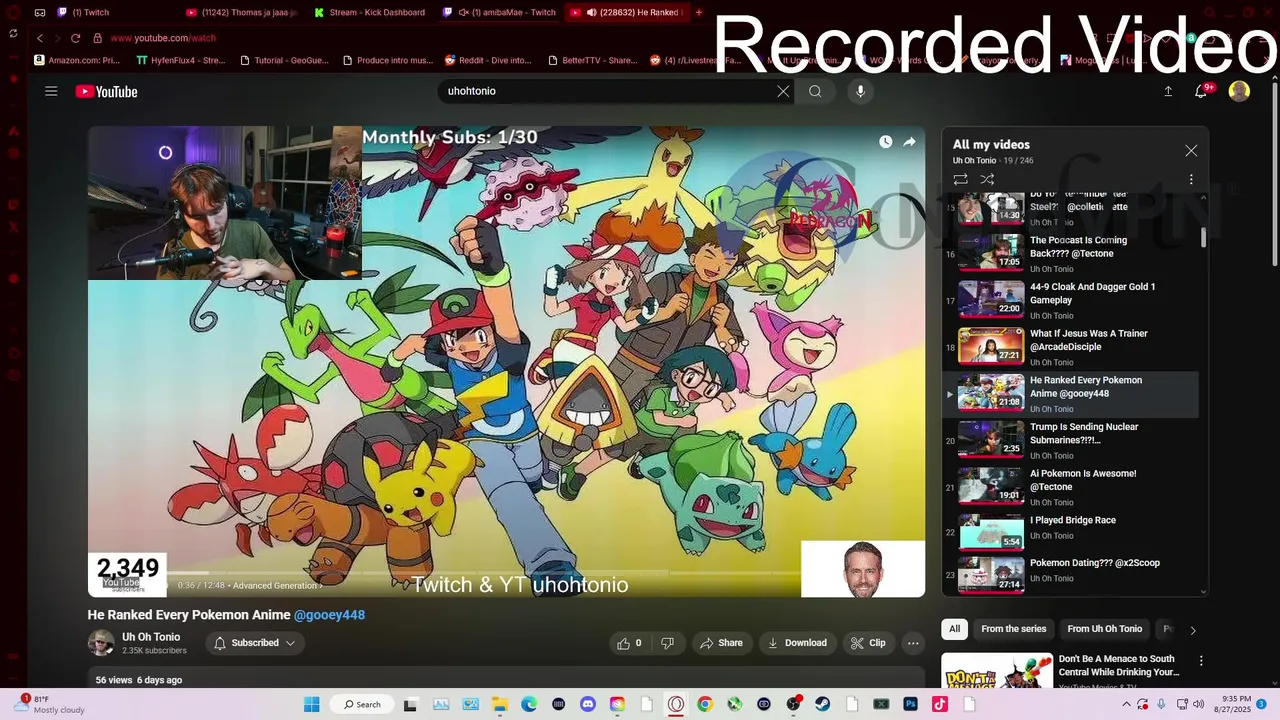Switch to the Thomas ja jaaa YouTube tab

(x=243, y=12)
